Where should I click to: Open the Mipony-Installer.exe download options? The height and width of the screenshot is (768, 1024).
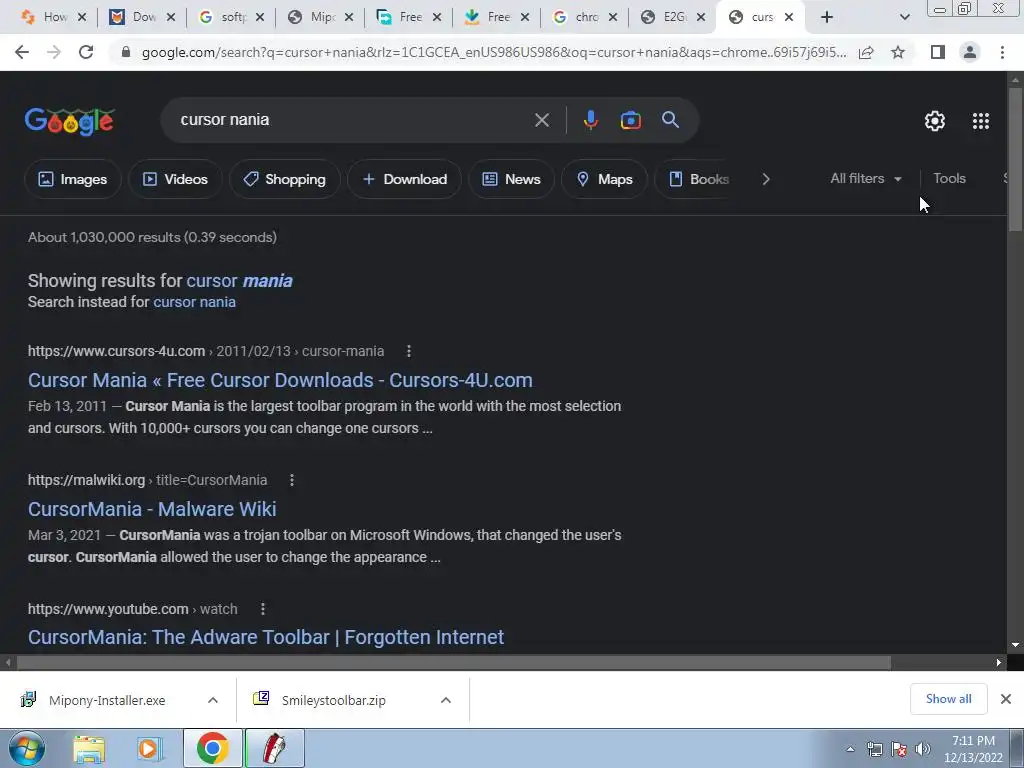tap(213, 700)
